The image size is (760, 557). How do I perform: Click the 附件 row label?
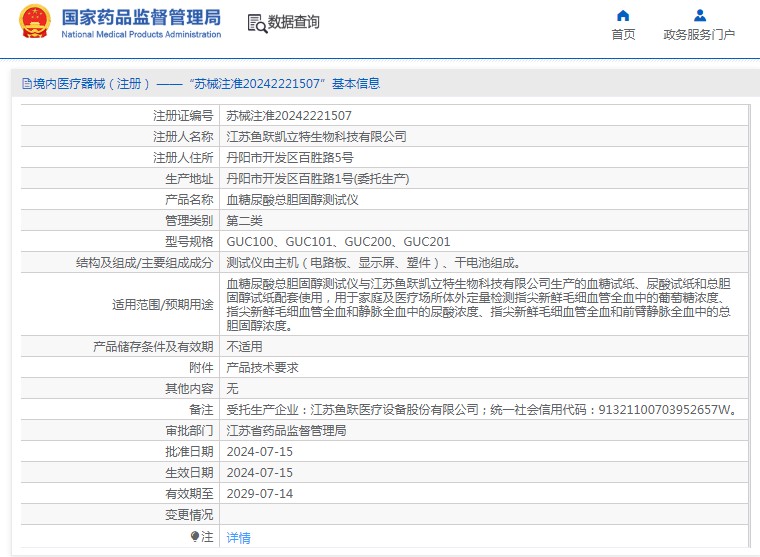(x=201, y=367)
